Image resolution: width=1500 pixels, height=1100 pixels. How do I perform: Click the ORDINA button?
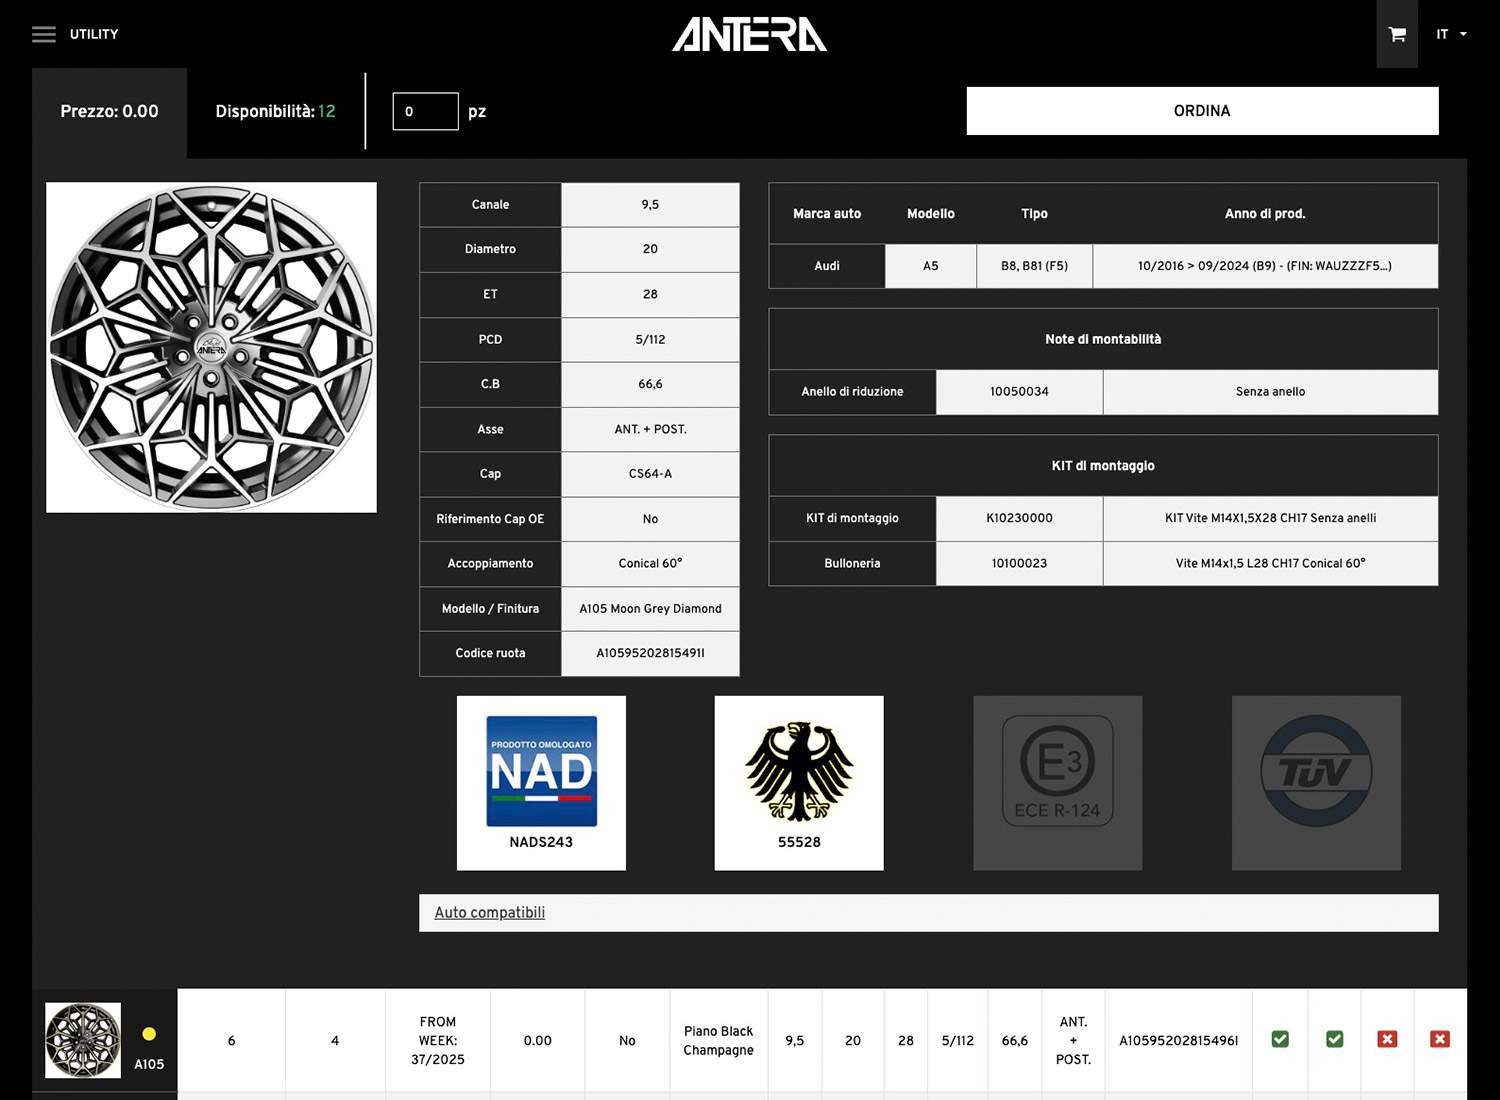pos(1202,111)
